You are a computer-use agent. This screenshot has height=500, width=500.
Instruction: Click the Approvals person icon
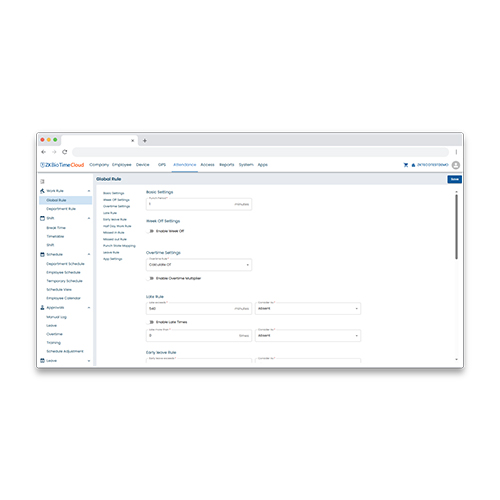tap(42, 307)
